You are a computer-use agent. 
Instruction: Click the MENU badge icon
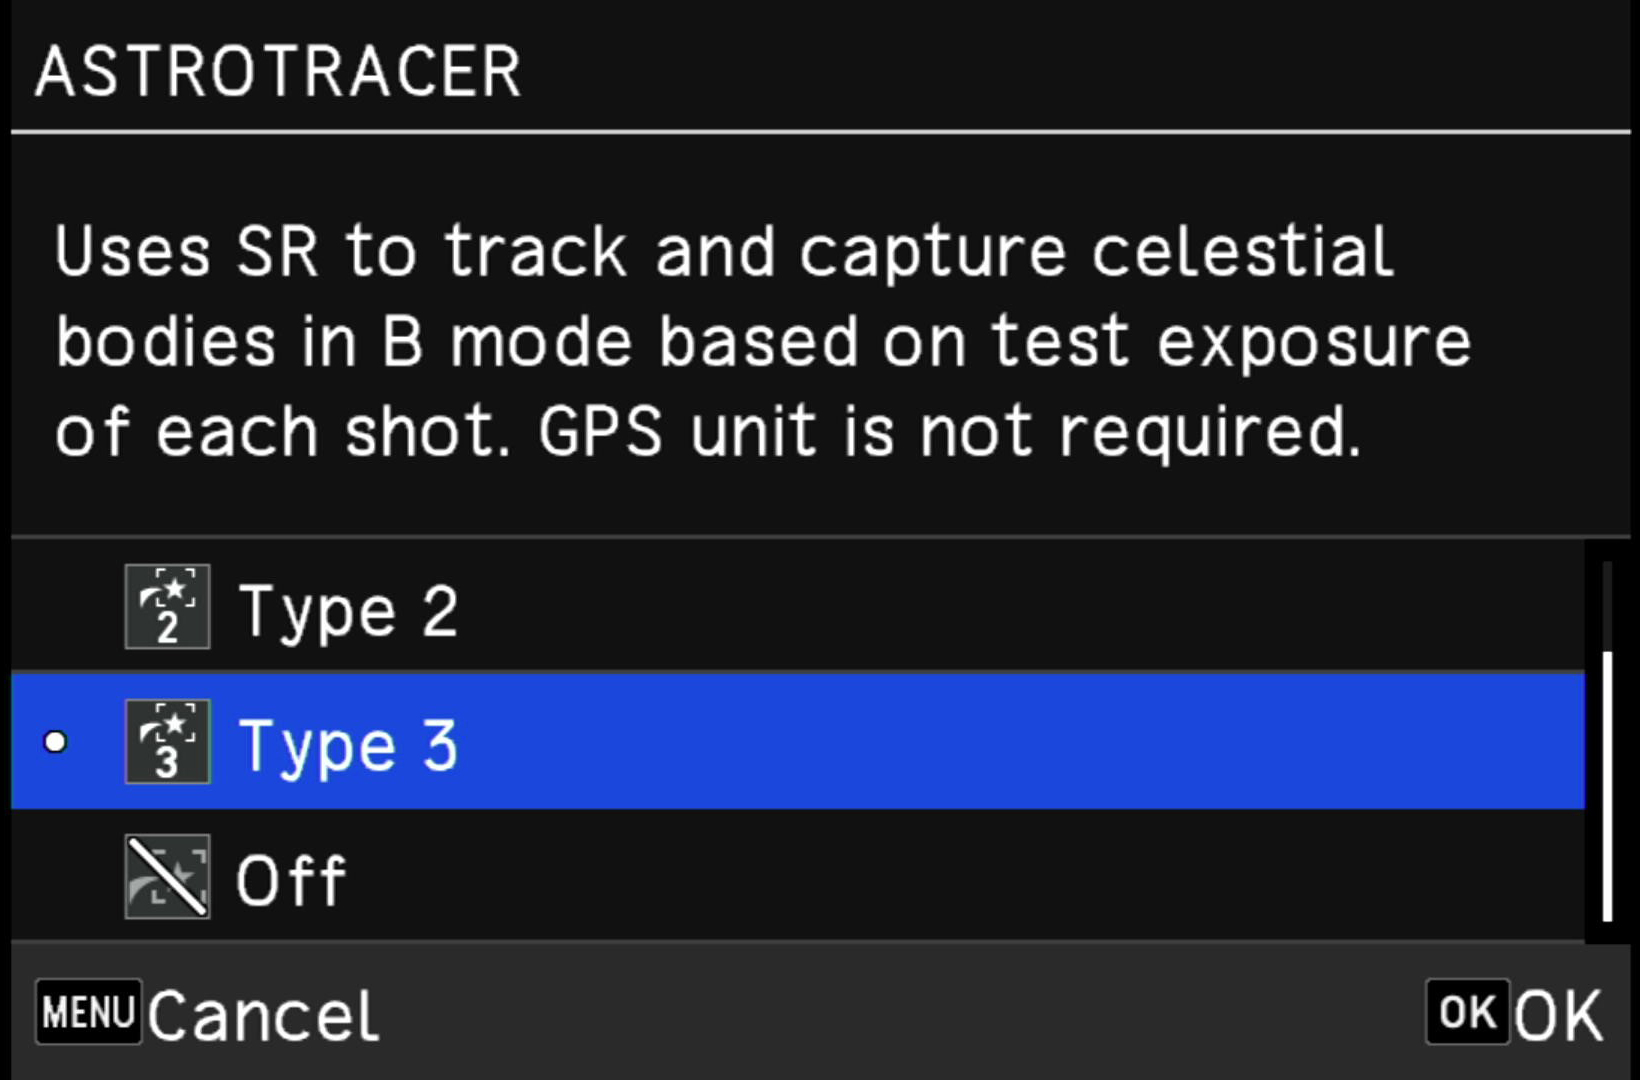pos(88,1012)
